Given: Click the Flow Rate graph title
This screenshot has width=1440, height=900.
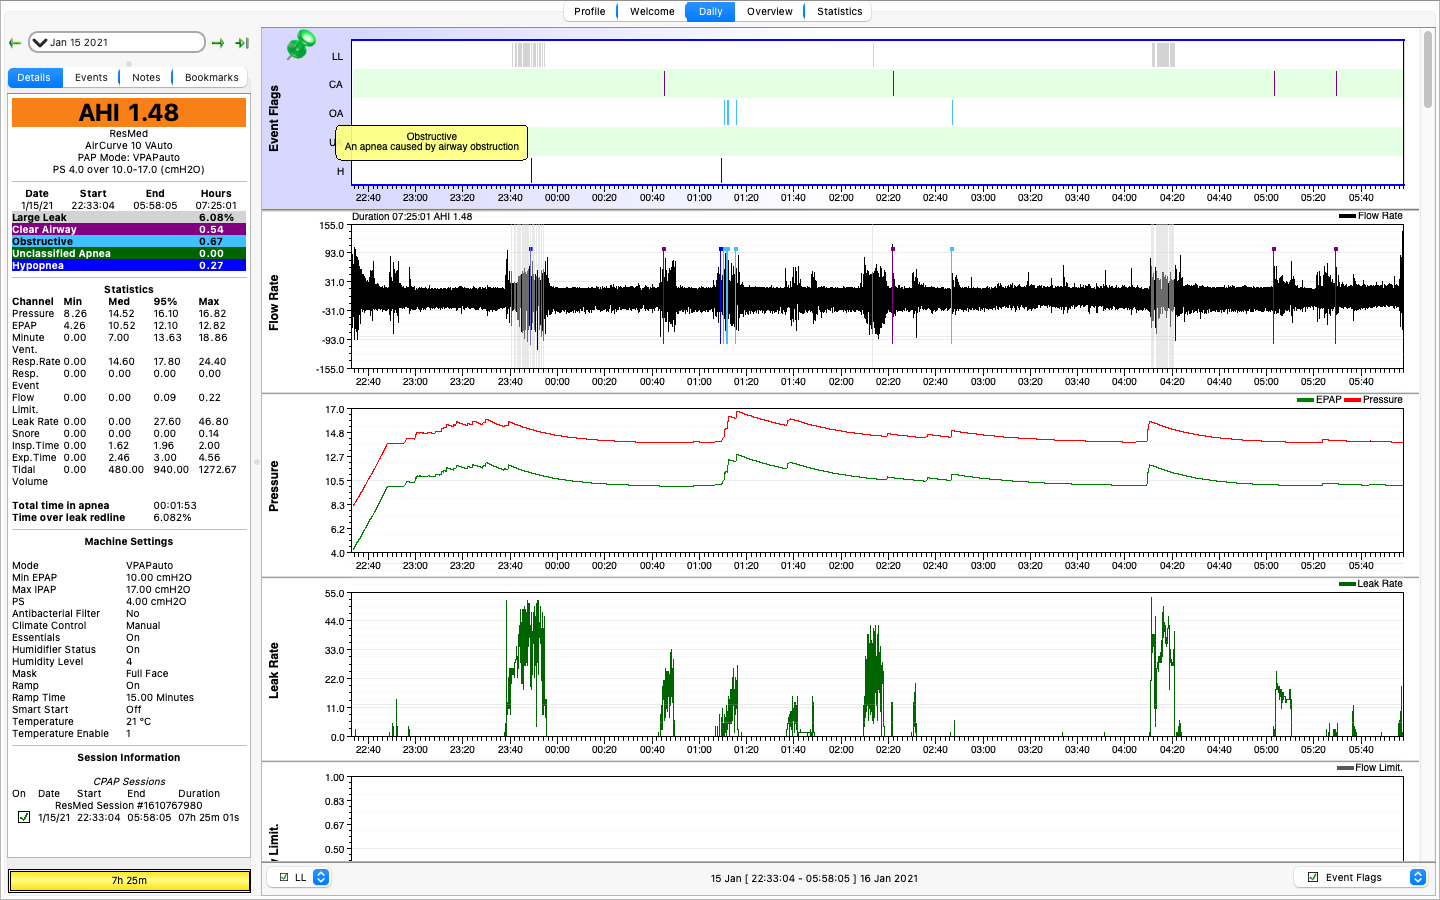Looking at the screenshot, I should (273, 303).
